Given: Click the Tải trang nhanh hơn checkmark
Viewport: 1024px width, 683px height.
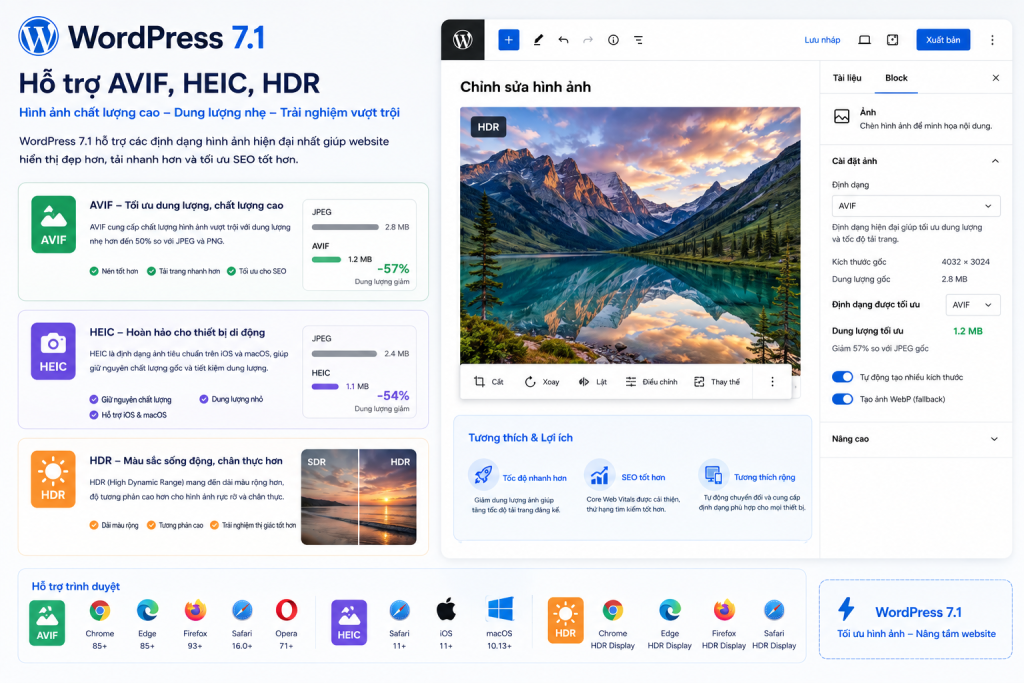Looking at the screenshot, I should (152, 271).
